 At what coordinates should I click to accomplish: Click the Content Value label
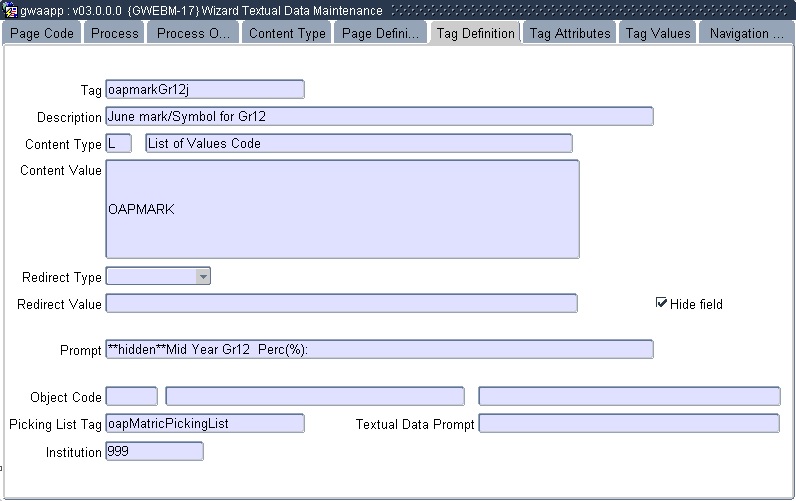pyautogui.click(x=61, y=171)
